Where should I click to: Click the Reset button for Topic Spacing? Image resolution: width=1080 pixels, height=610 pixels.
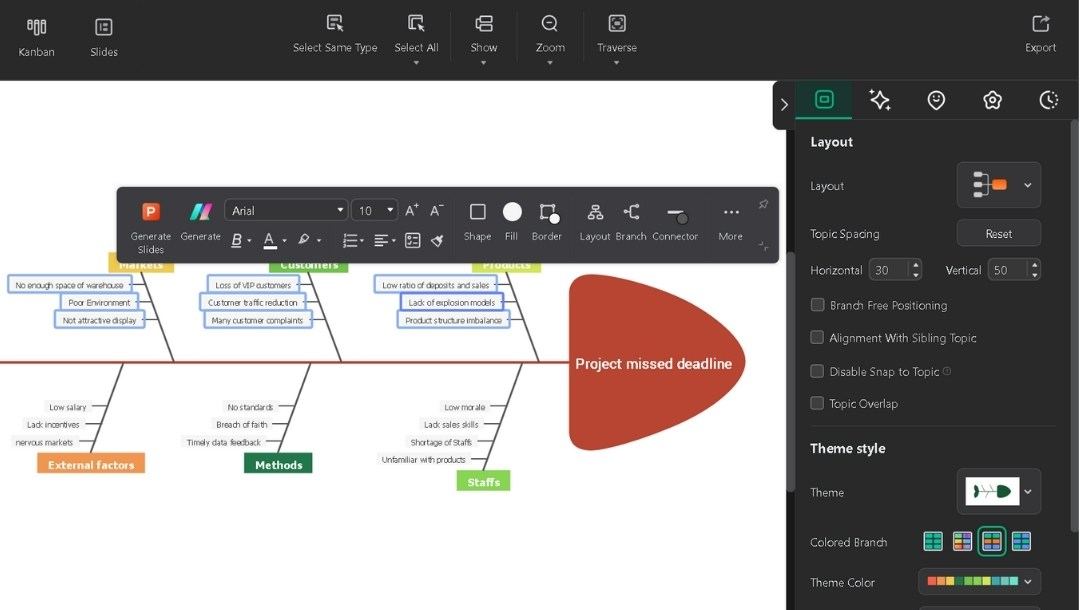pos(998,233)
